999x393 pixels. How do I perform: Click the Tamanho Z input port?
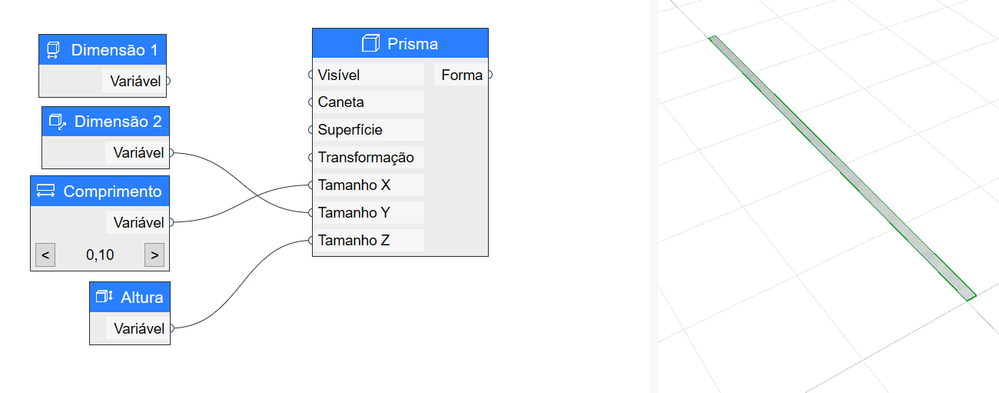(312, 241)
